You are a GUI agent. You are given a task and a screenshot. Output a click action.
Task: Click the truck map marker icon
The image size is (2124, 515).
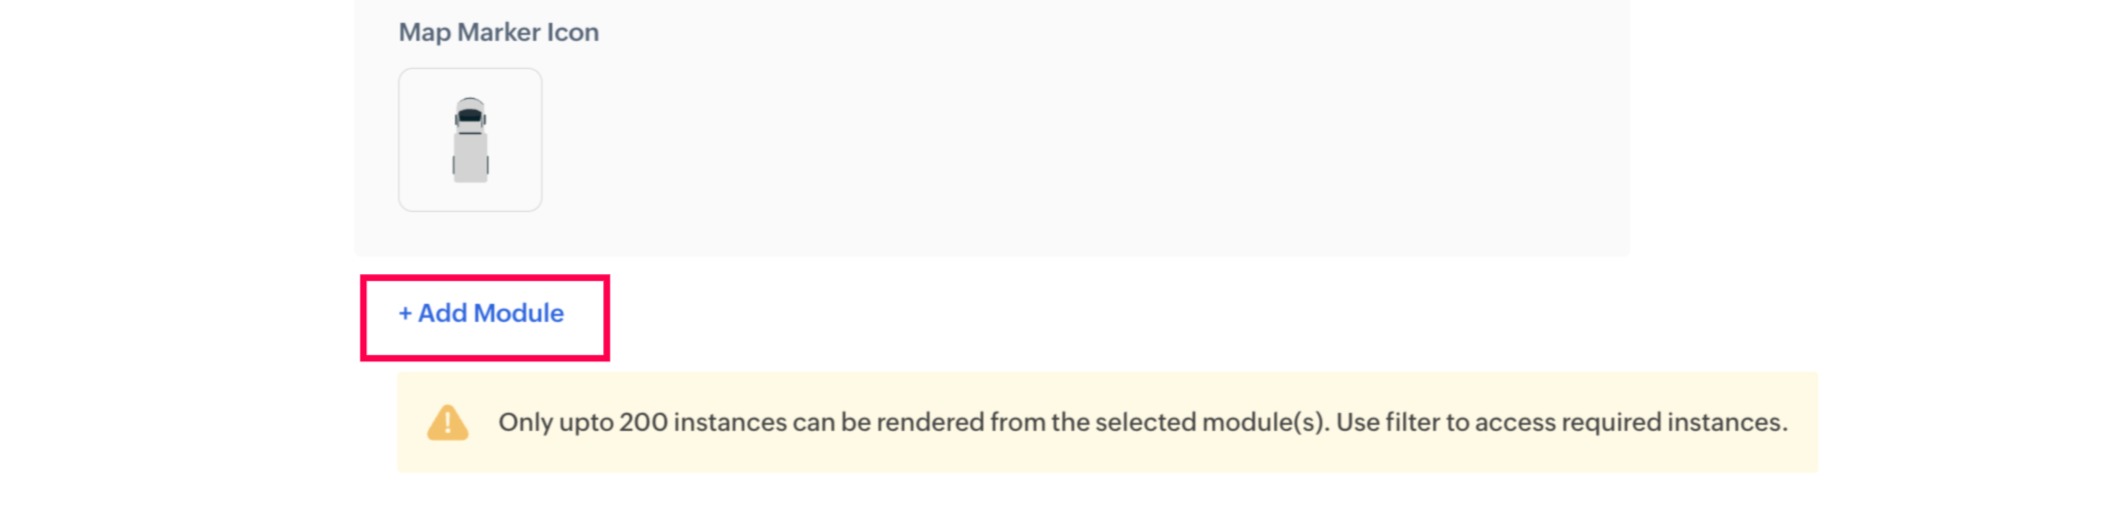point(470,140)
